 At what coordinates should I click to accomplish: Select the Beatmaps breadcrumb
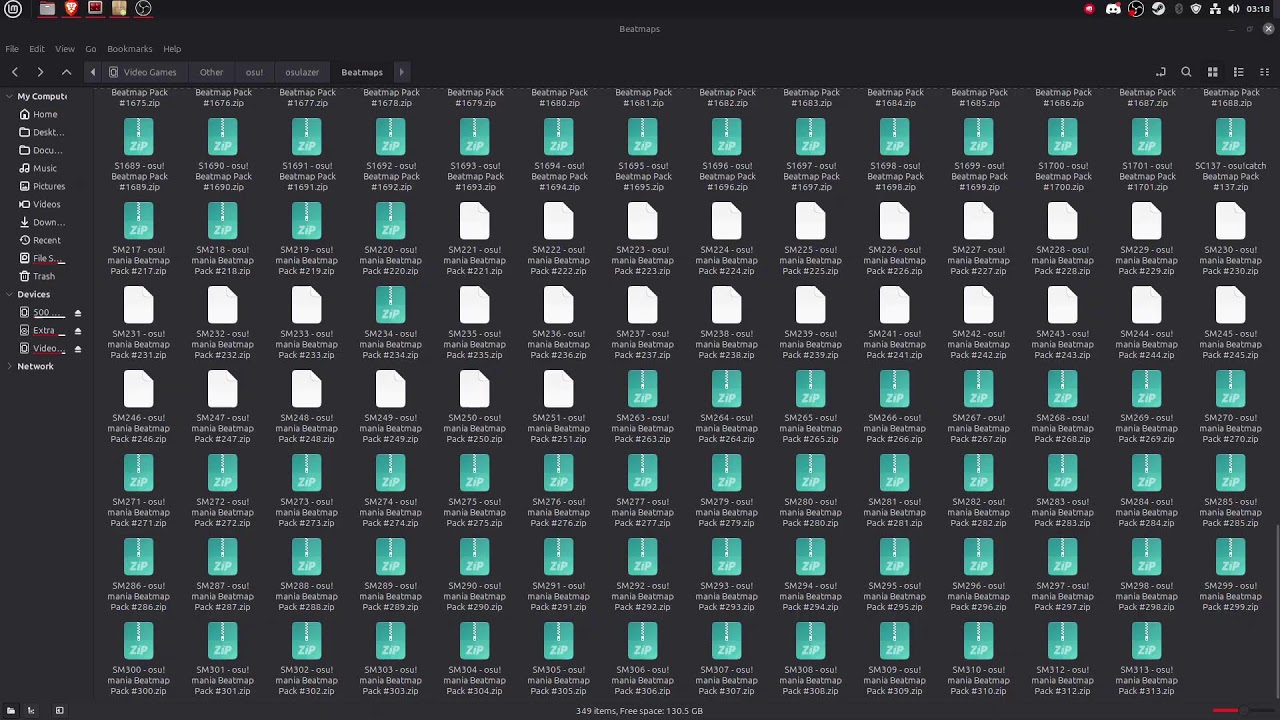tap(362, 72)
